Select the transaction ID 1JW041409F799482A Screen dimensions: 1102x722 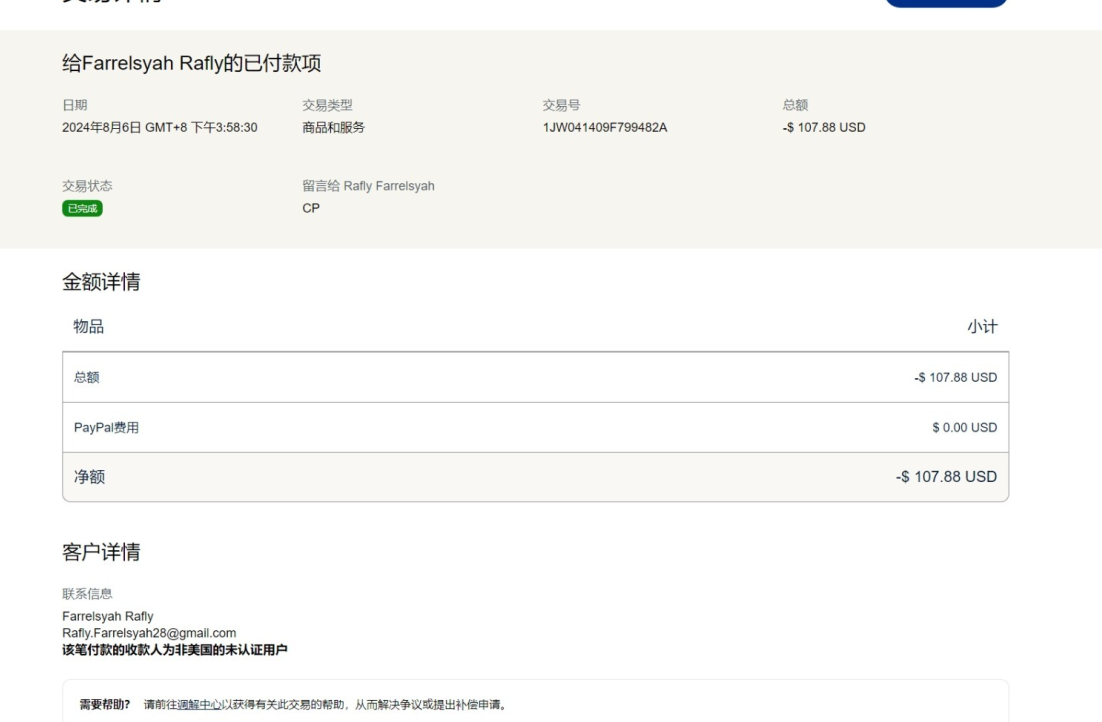click(x=604, y=127)
